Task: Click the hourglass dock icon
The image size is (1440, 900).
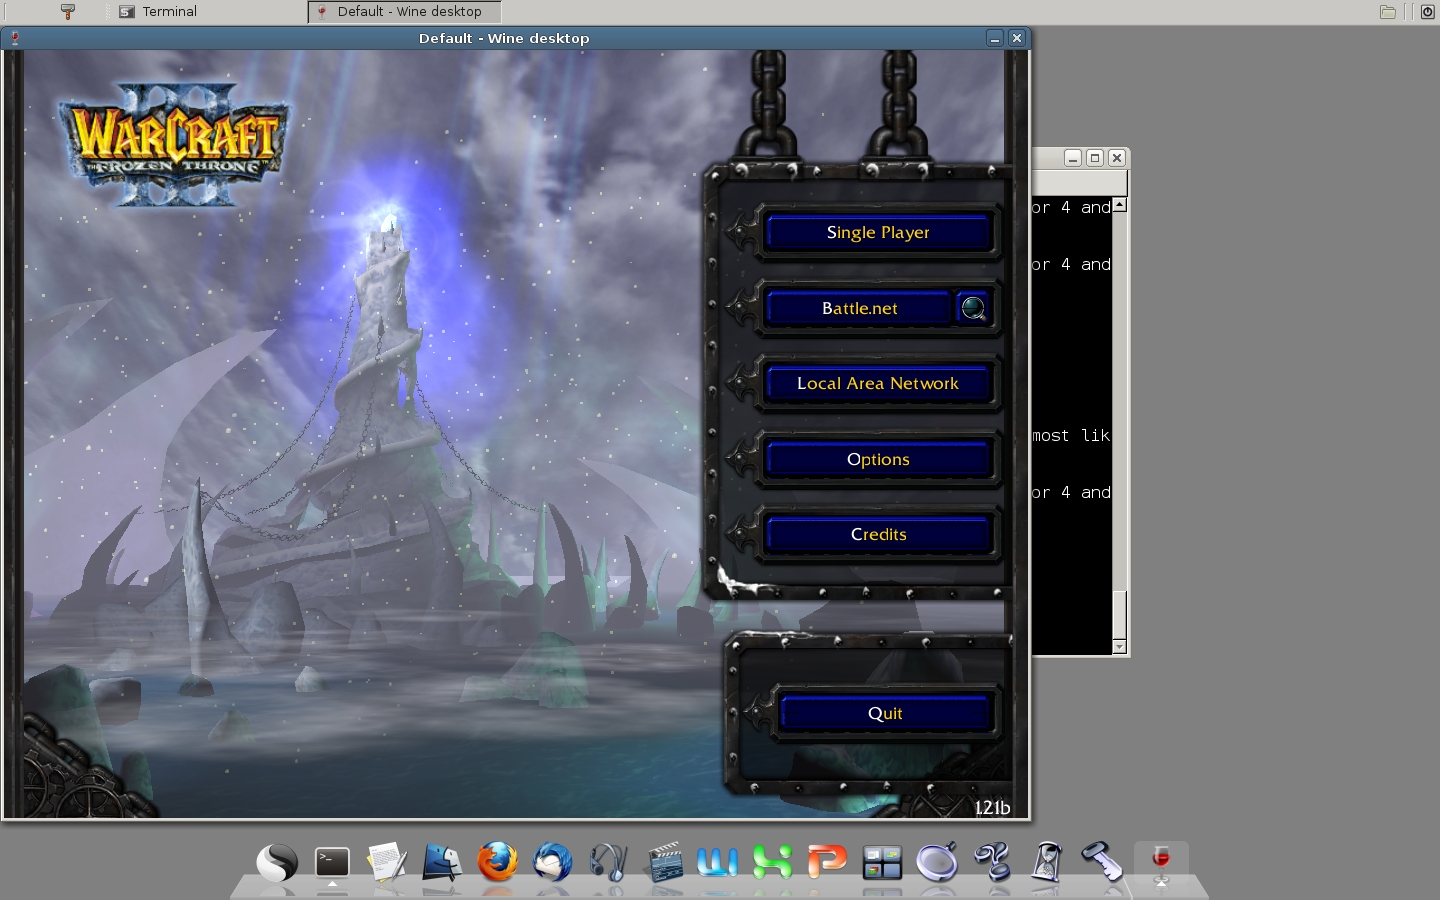Action: pos(1047,862)
